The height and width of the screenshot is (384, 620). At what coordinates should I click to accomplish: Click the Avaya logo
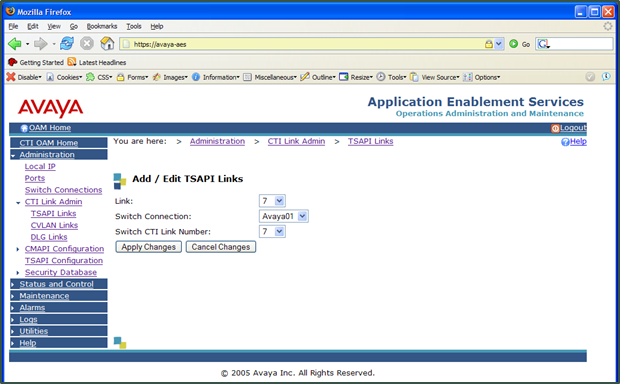point(51,108)
